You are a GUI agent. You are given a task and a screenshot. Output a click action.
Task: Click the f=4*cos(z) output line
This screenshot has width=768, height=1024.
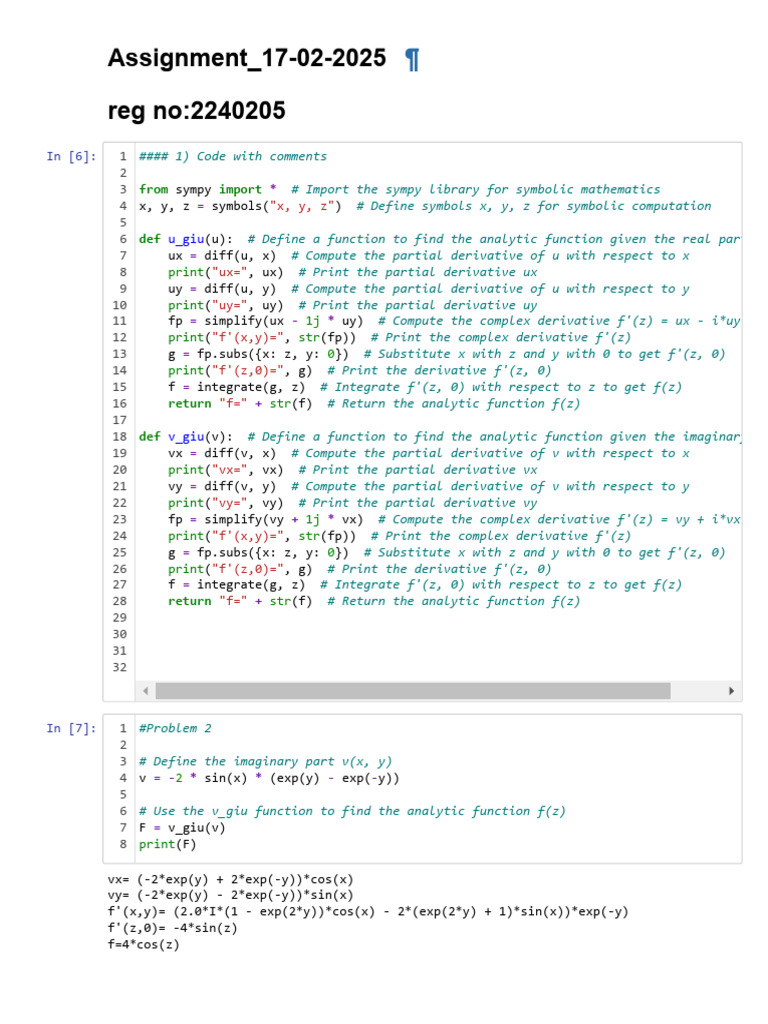(144, 944)
